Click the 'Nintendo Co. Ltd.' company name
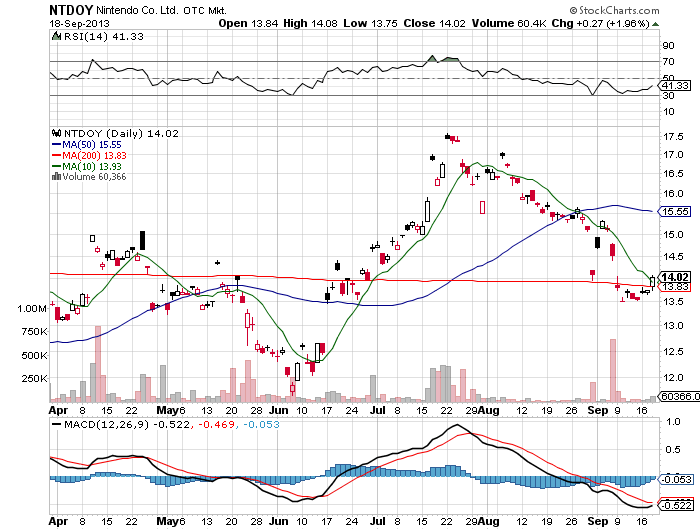This screenshot has height=530, width=700. coord(138,10)
